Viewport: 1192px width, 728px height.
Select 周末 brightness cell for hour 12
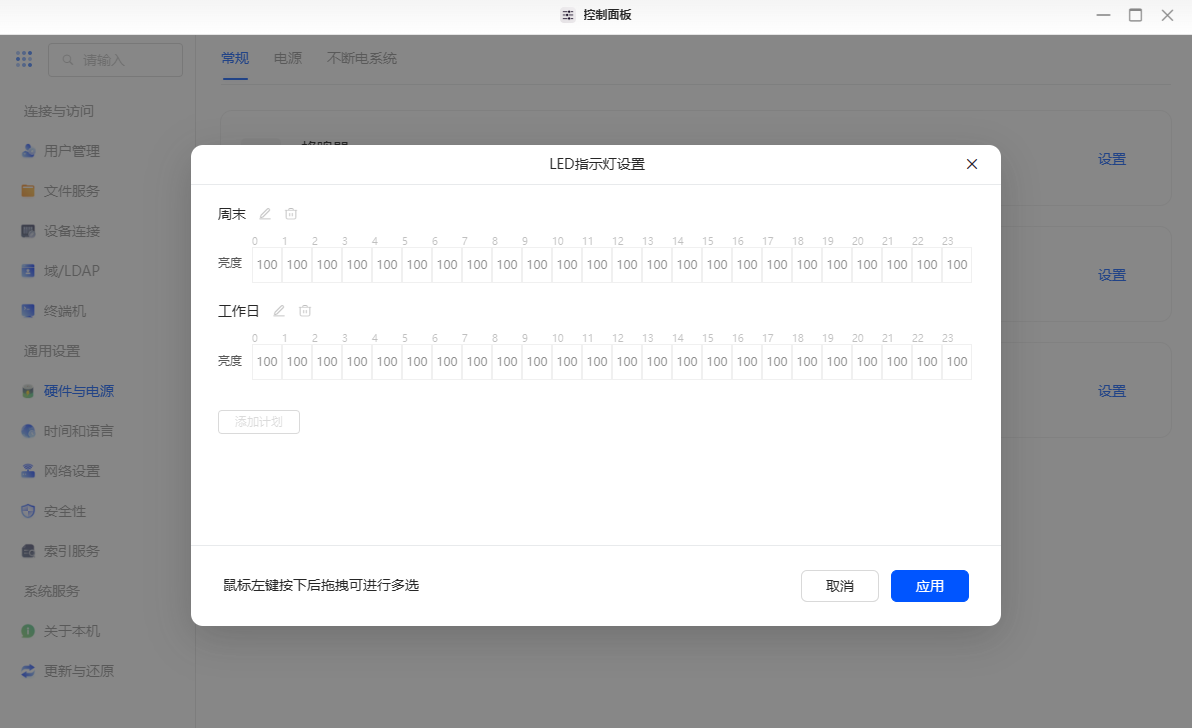click(x=627, y=264)
